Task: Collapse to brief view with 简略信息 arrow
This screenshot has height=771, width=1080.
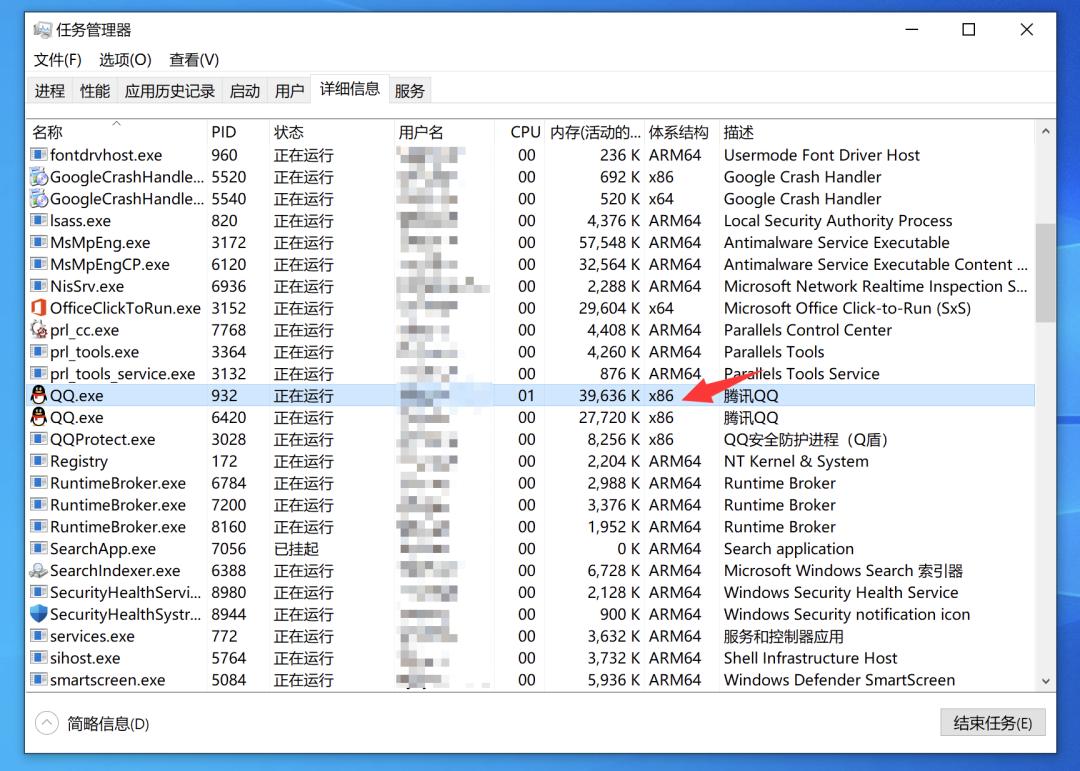Action: click(x=47, y=723)
